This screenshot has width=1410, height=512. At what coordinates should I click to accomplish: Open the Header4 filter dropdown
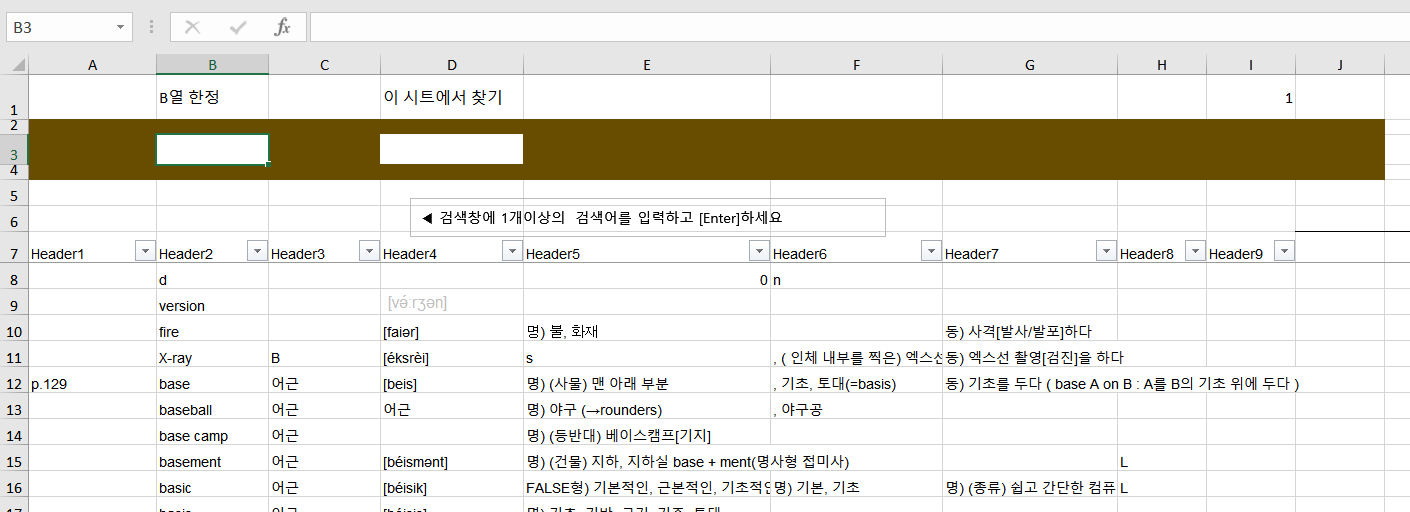coord(512,251)
